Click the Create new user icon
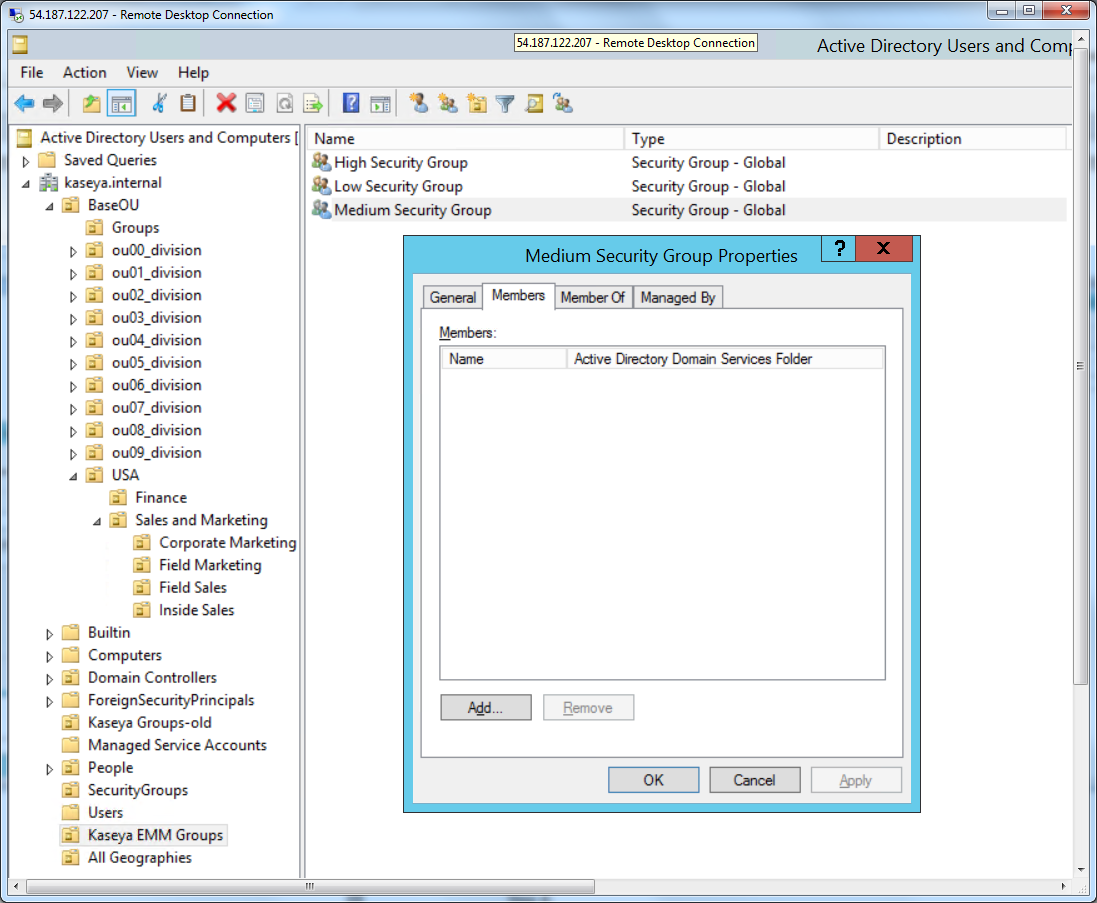1097x903 pixels. tap(418, 103)
